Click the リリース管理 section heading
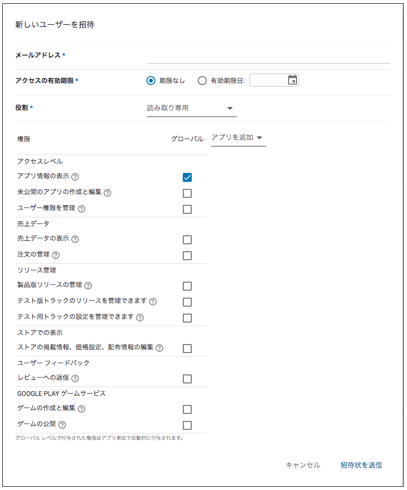The height and width of the screenshot is (490, 407). tap(37, 270)
